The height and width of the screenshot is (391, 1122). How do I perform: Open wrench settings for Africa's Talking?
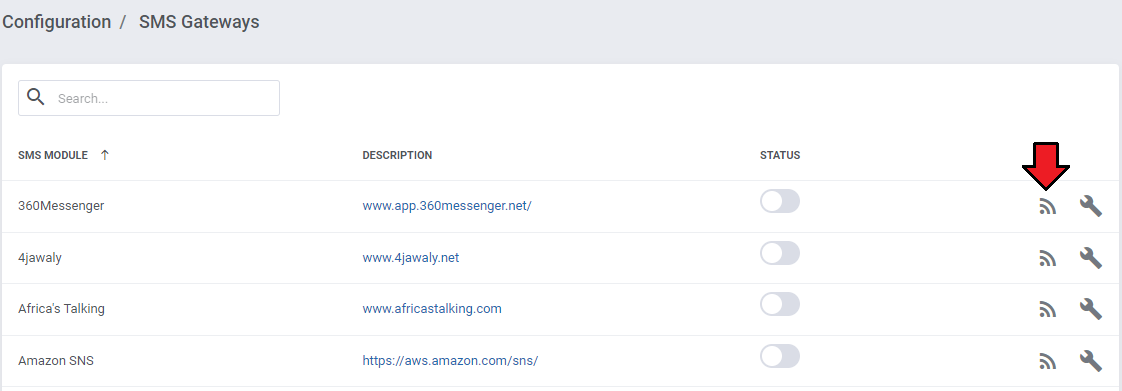1091,309
